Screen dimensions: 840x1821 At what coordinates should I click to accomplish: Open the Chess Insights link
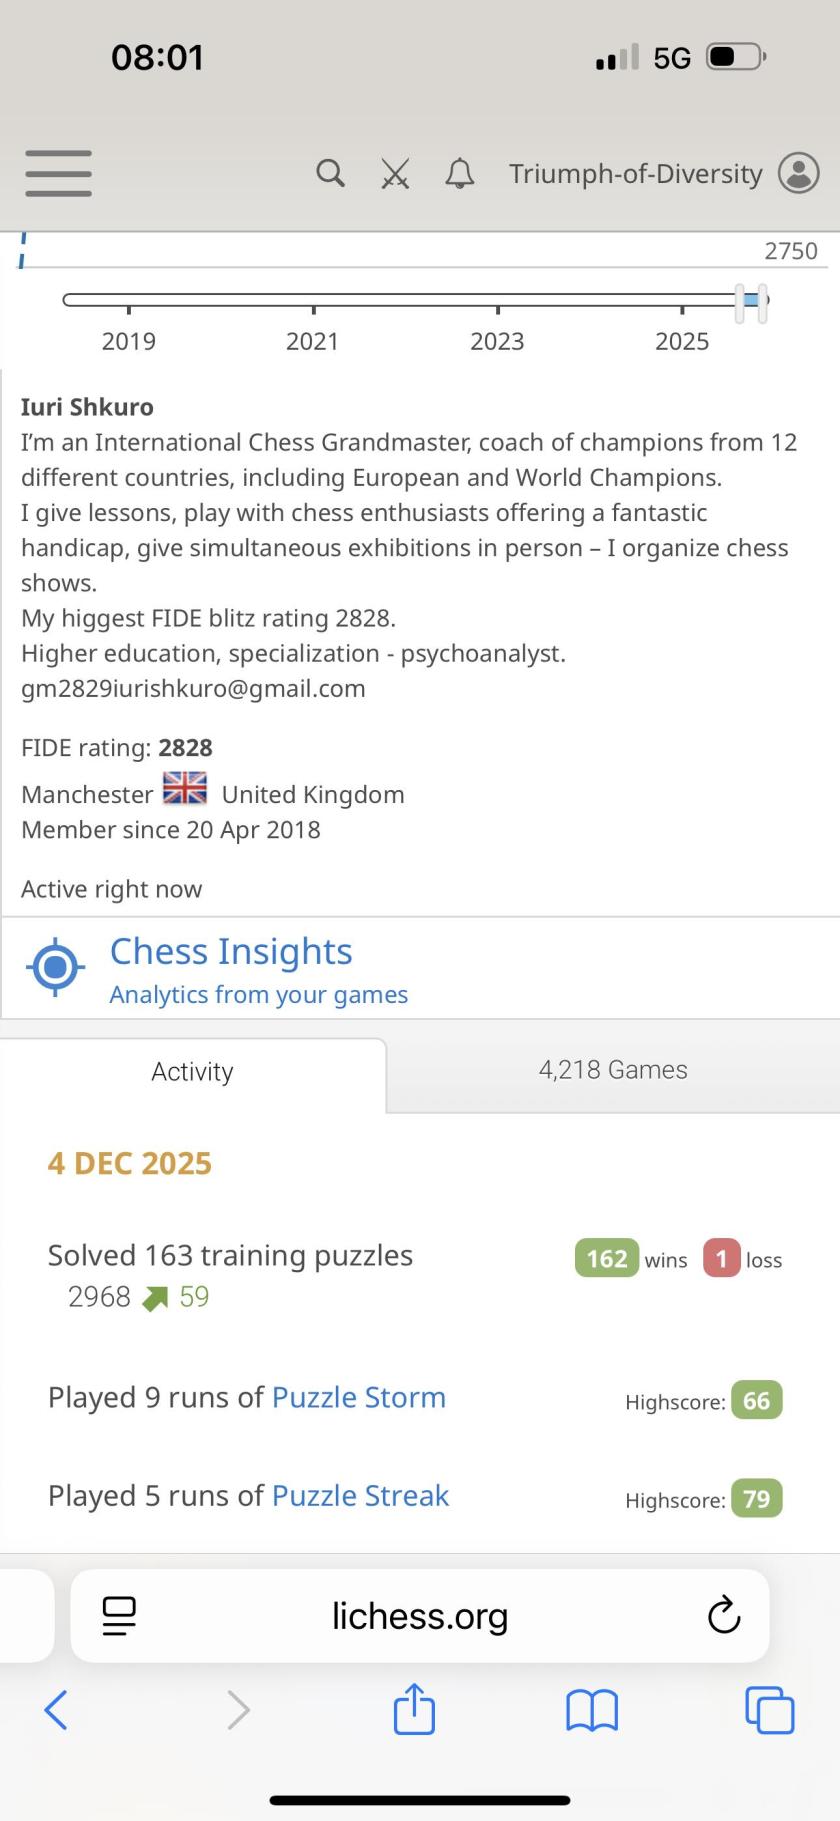pos(231,952)
